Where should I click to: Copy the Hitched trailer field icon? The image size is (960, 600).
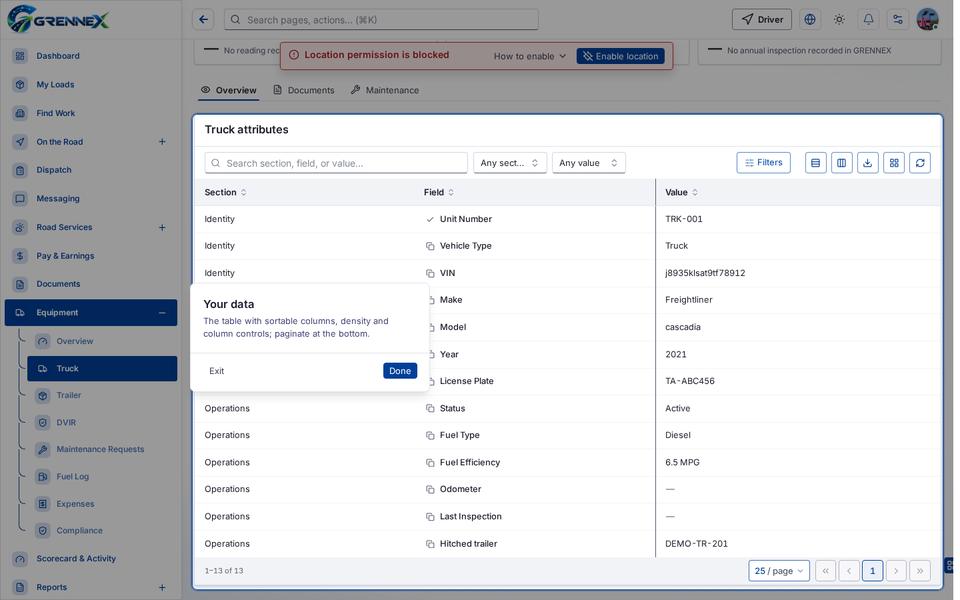[x=430, y=544]
